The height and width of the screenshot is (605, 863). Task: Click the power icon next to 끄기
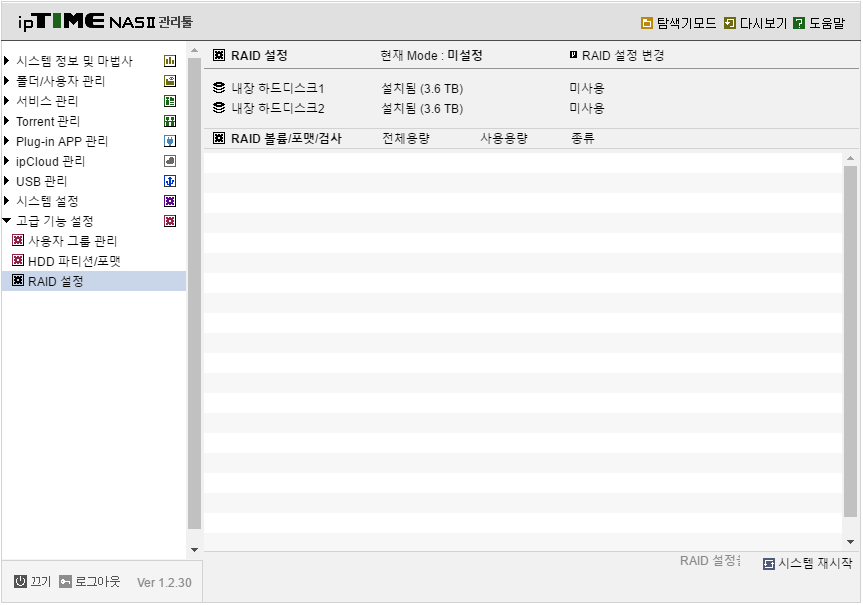coord(20,581)
